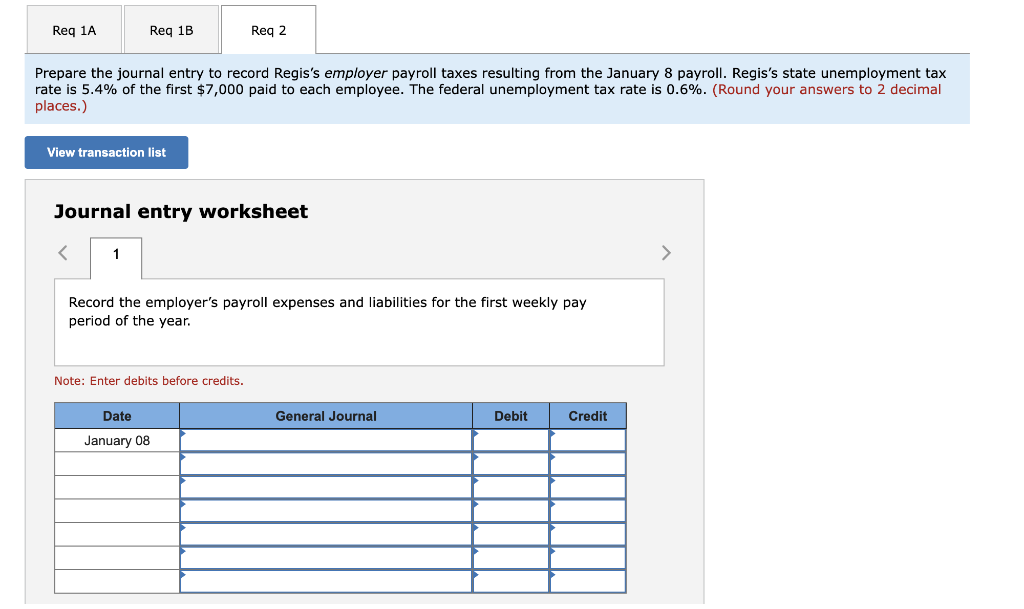Click the fourth row Credit cell
The image size is (1024, 609).
(588, 510)
